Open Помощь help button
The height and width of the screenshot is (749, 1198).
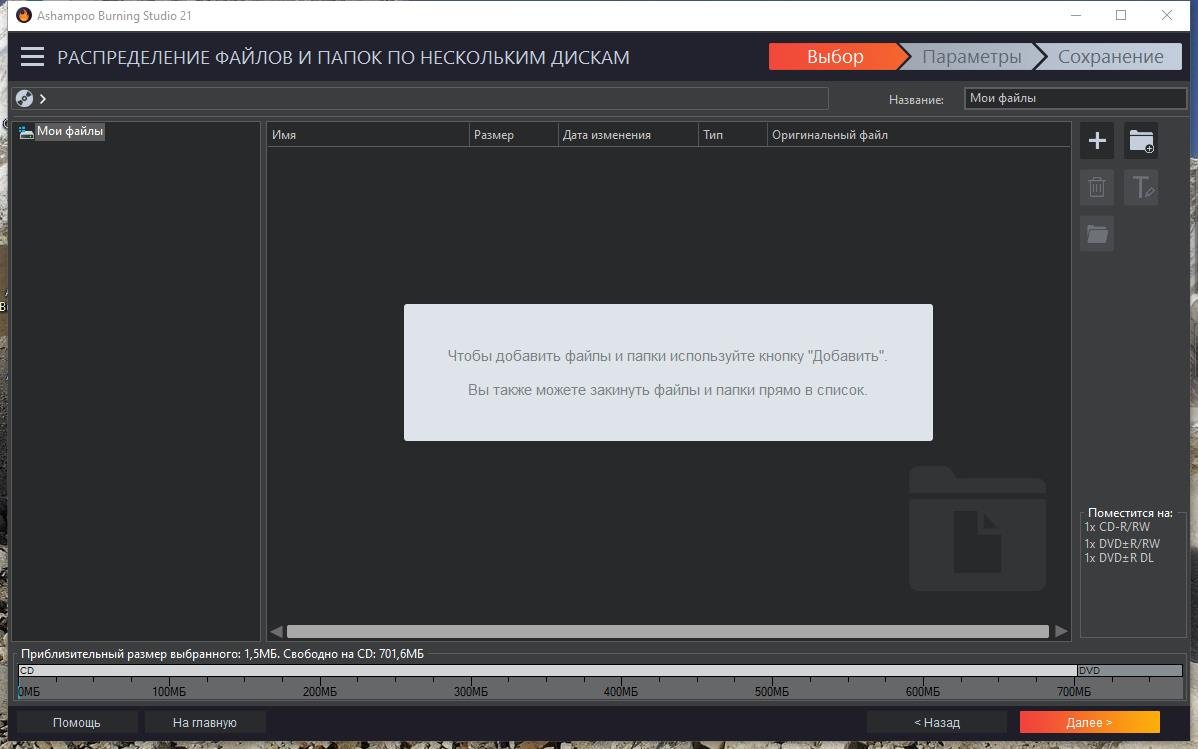tap(77, 722)
